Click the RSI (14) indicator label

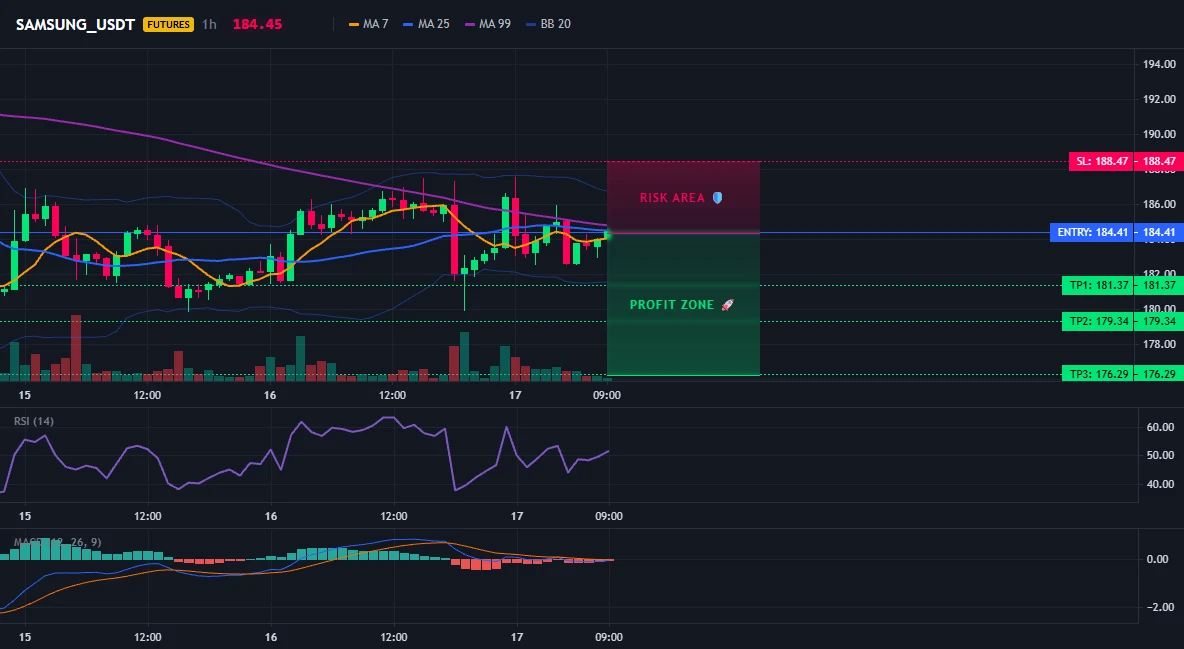(x=34, y=421)
